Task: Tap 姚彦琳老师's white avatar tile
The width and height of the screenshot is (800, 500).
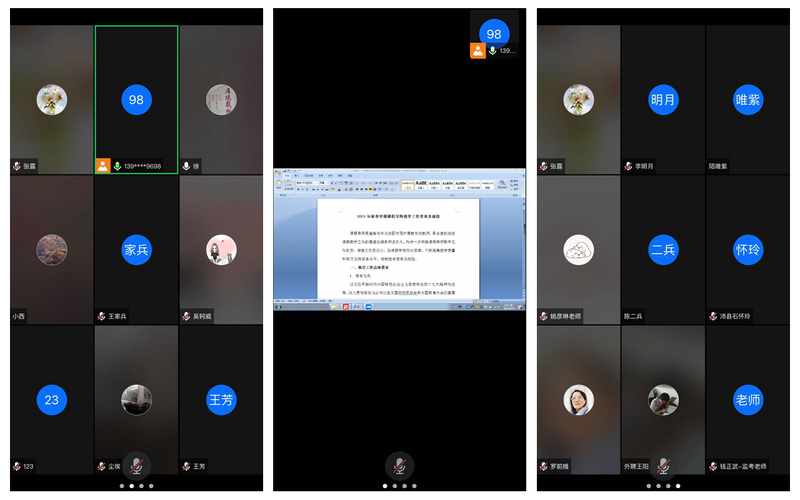Action: [x=578, y=249]
